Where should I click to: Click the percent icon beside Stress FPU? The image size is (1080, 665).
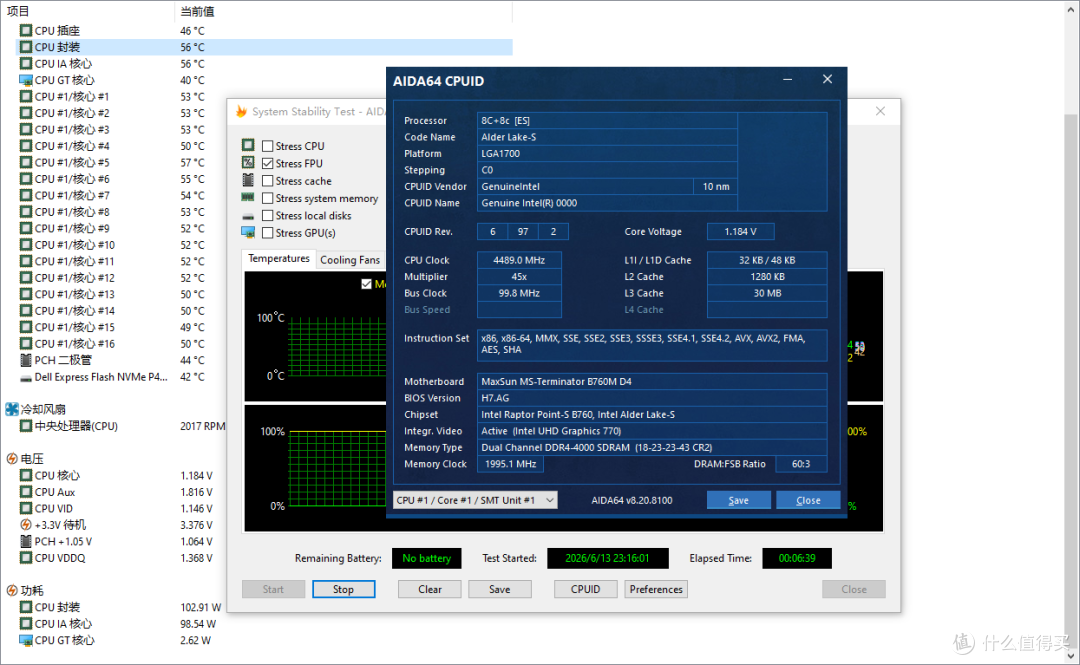tap(248, 163)
